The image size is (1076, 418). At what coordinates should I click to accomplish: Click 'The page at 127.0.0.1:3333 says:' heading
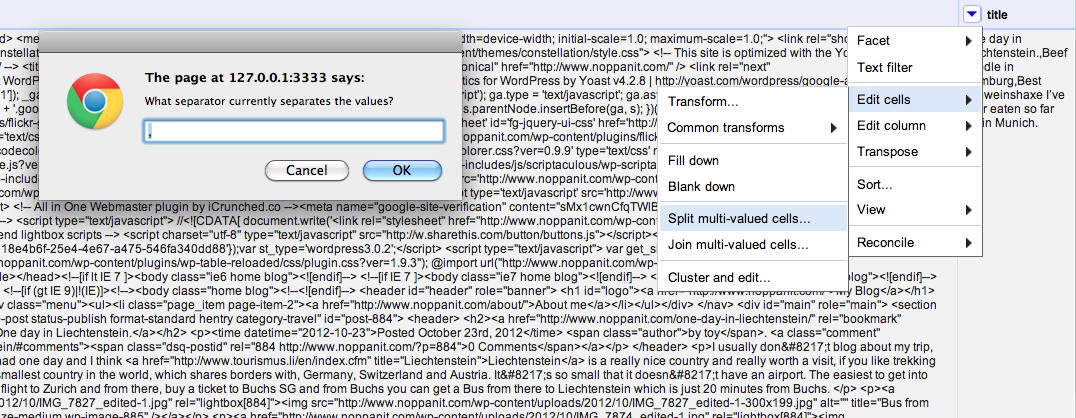click(x=255, y=77)
